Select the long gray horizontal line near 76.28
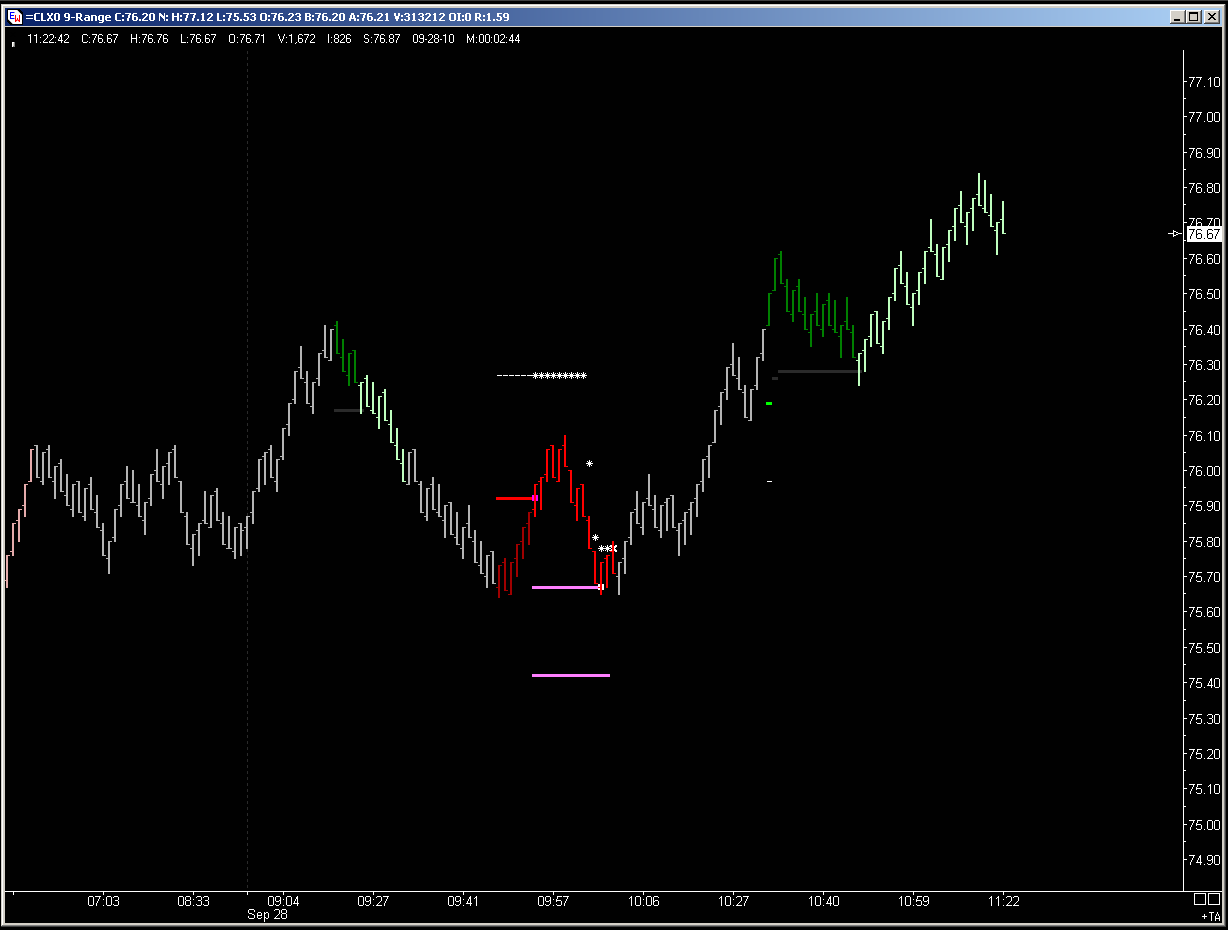The image size is (1228, 930). coord(818,372)
